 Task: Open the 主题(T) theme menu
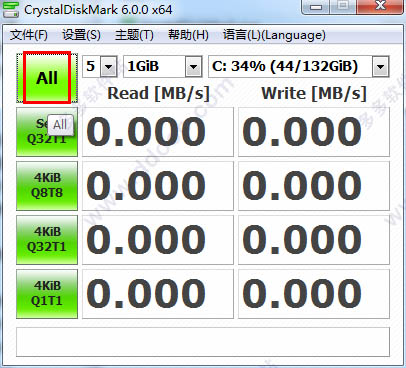pyautogui.click(x=134, y=35)
